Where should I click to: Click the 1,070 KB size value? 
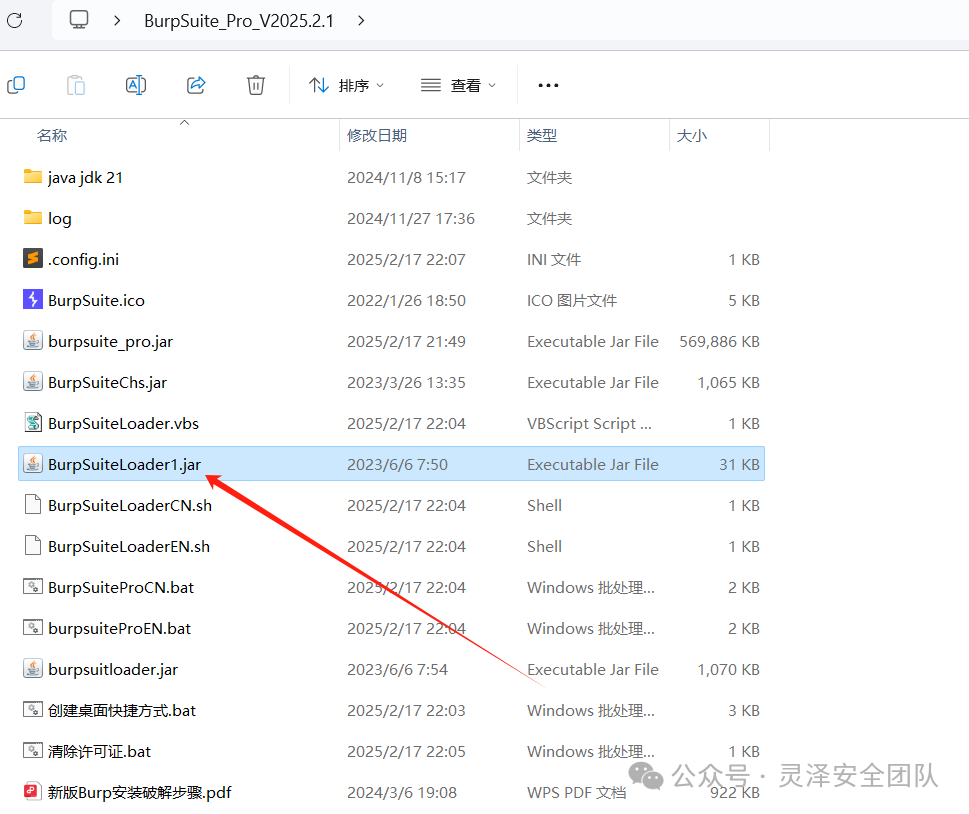pyautogui.click(x=729, y=669)
